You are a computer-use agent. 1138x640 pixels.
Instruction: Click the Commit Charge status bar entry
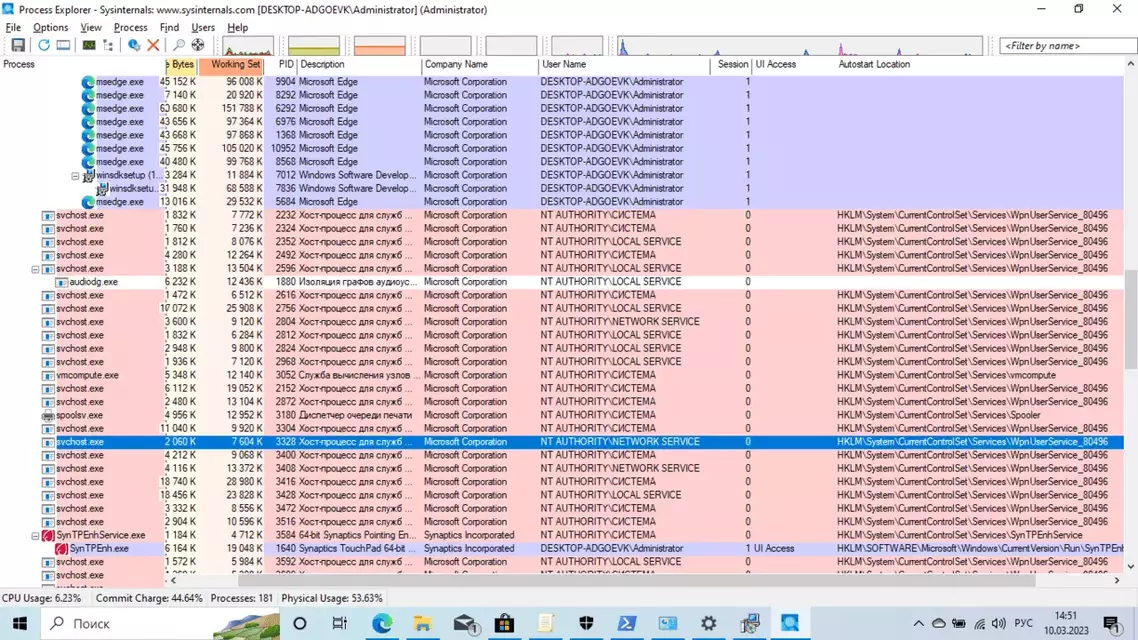coord(150,599)
